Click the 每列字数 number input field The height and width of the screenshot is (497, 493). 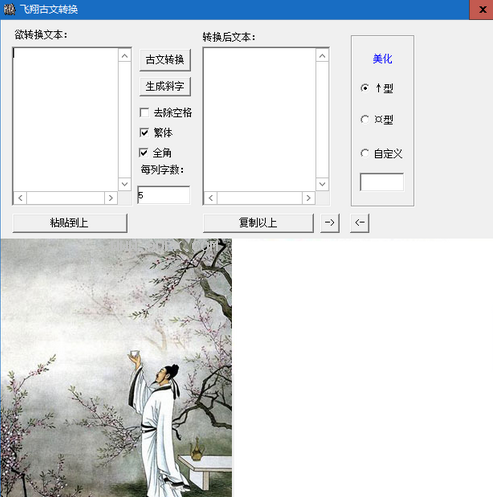pos(163,195)
